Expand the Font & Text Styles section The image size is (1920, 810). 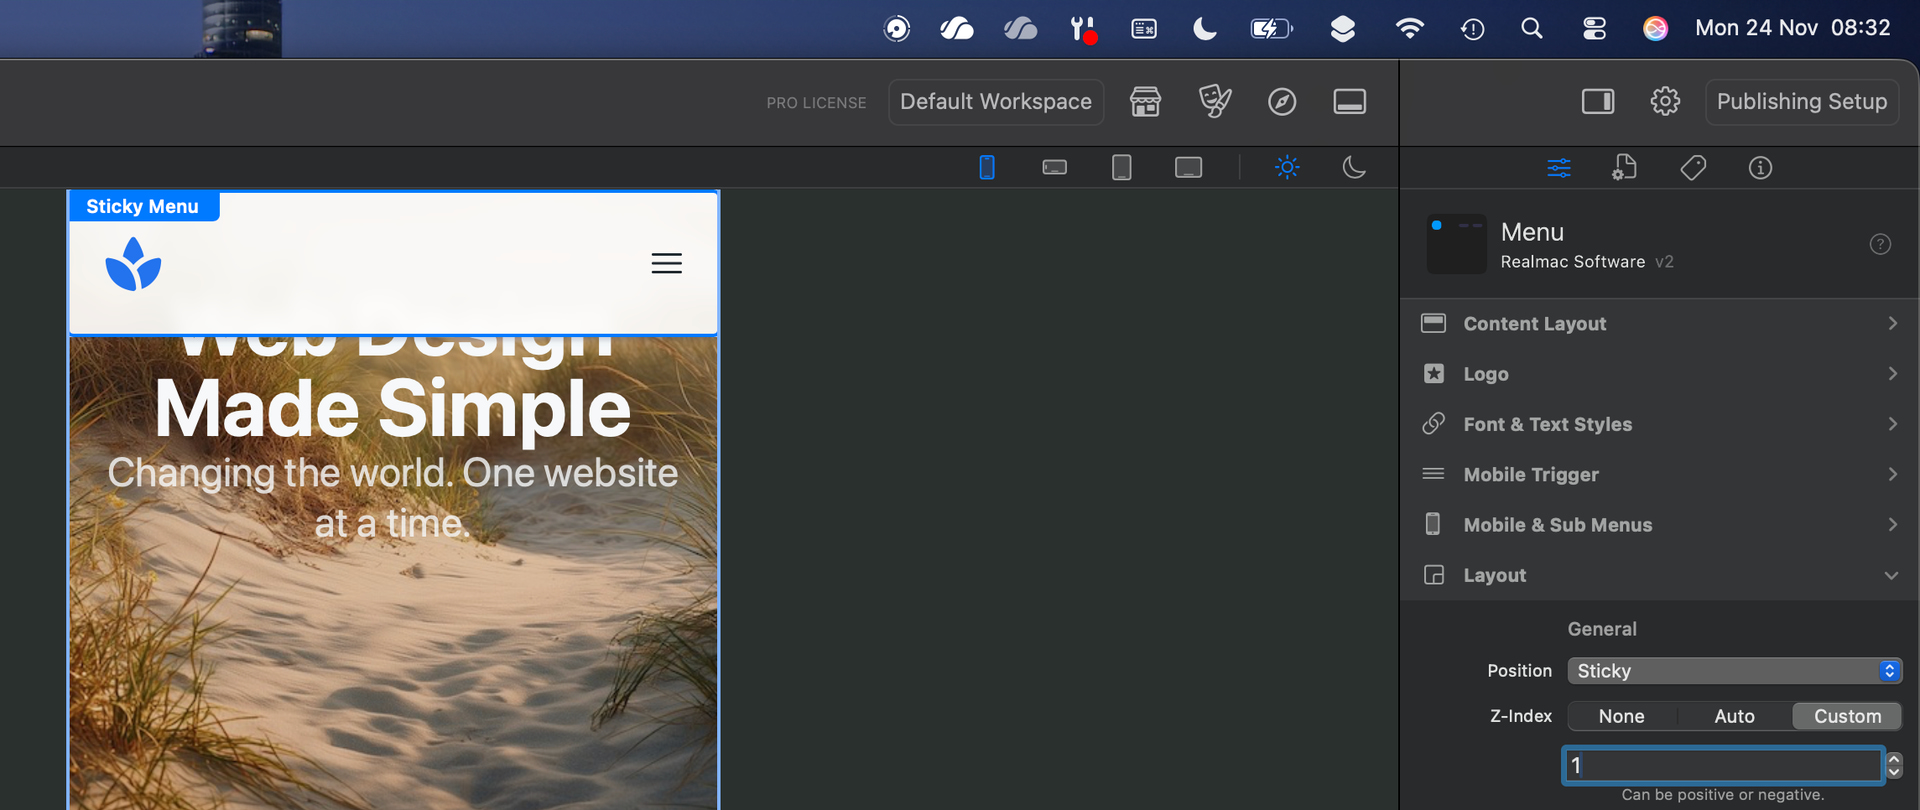(x=1659, y=424)
